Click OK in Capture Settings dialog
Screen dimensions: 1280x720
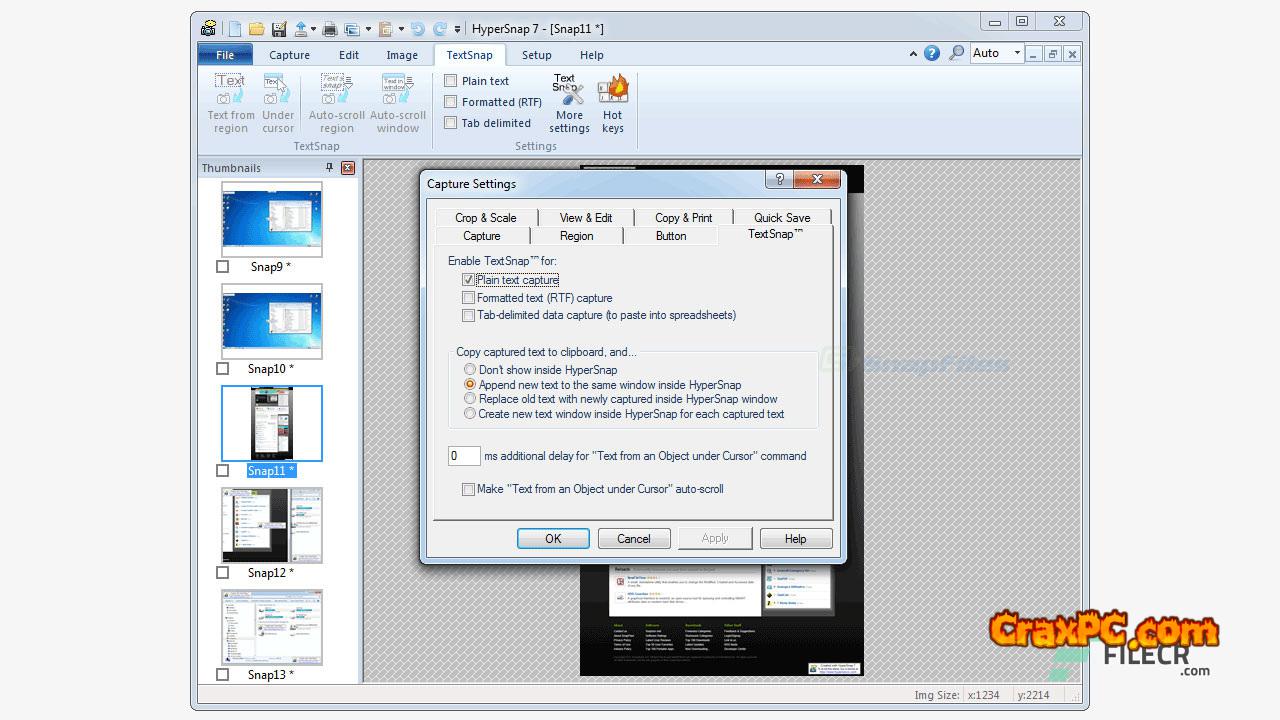click(x=553, y=538)
